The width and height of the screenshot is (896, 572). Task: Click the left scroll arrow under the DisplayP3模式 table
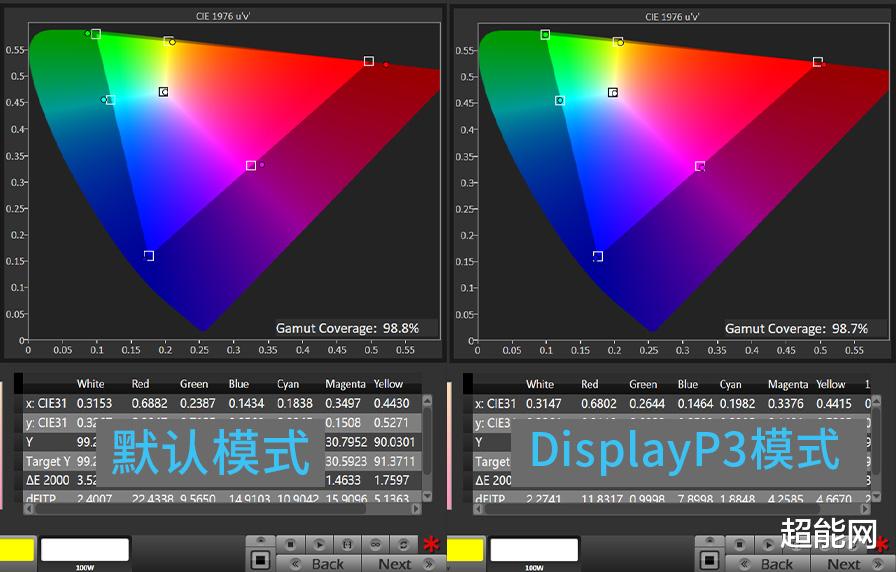[478, 508]
